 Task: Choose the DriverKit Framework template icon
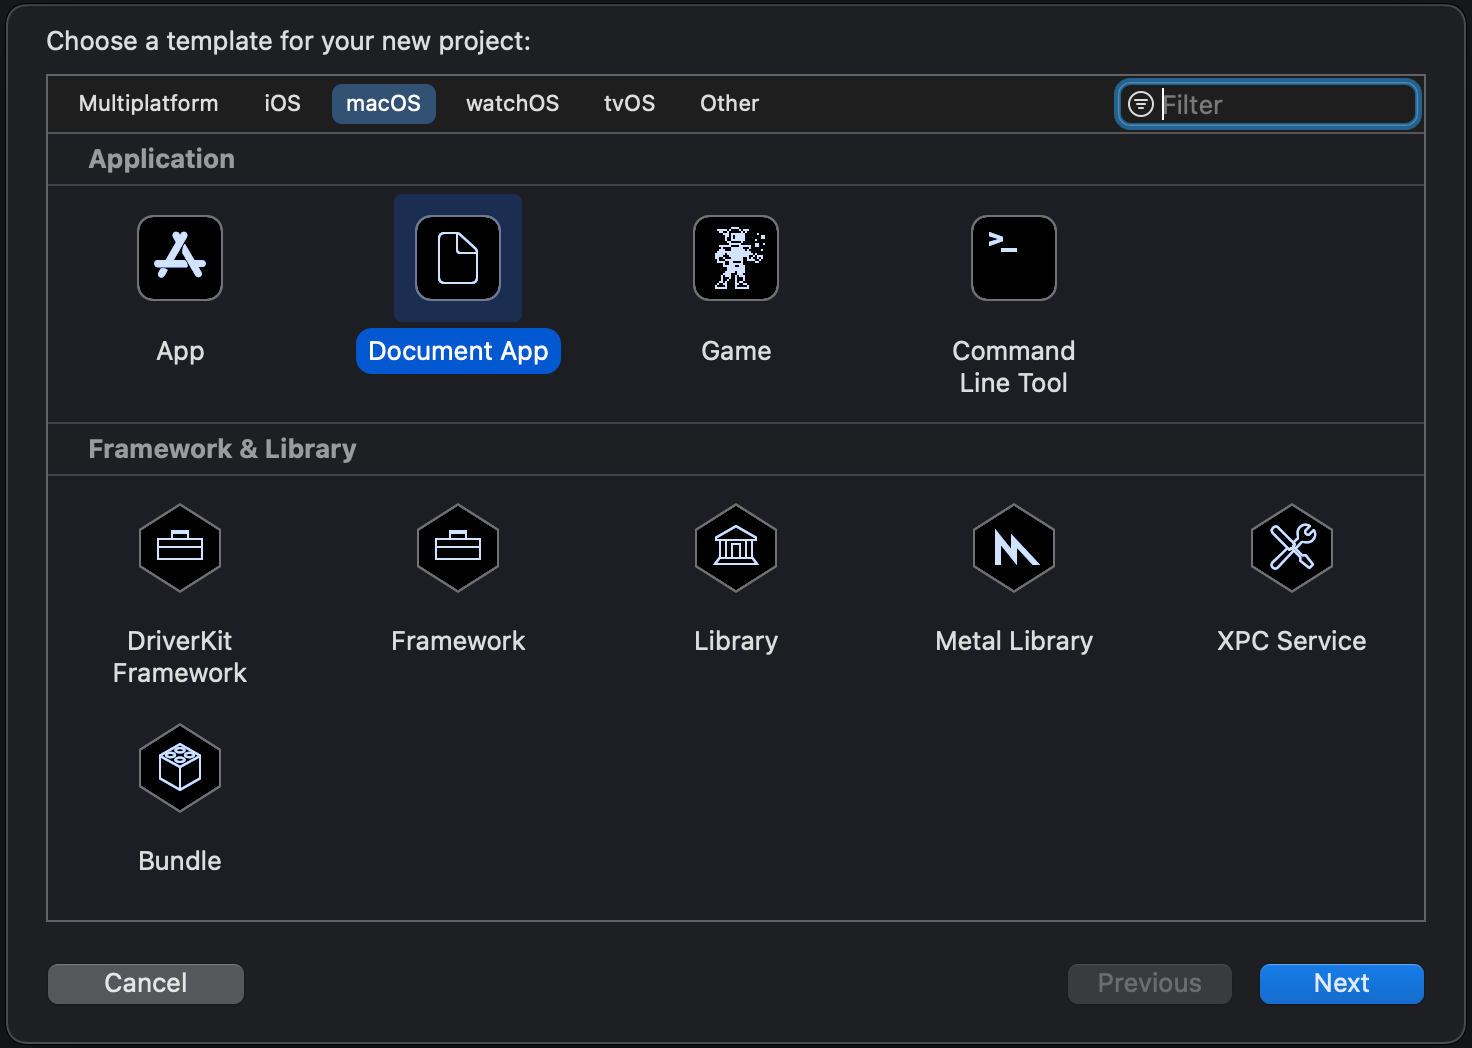pyautogui.click(x=180, y=548)
